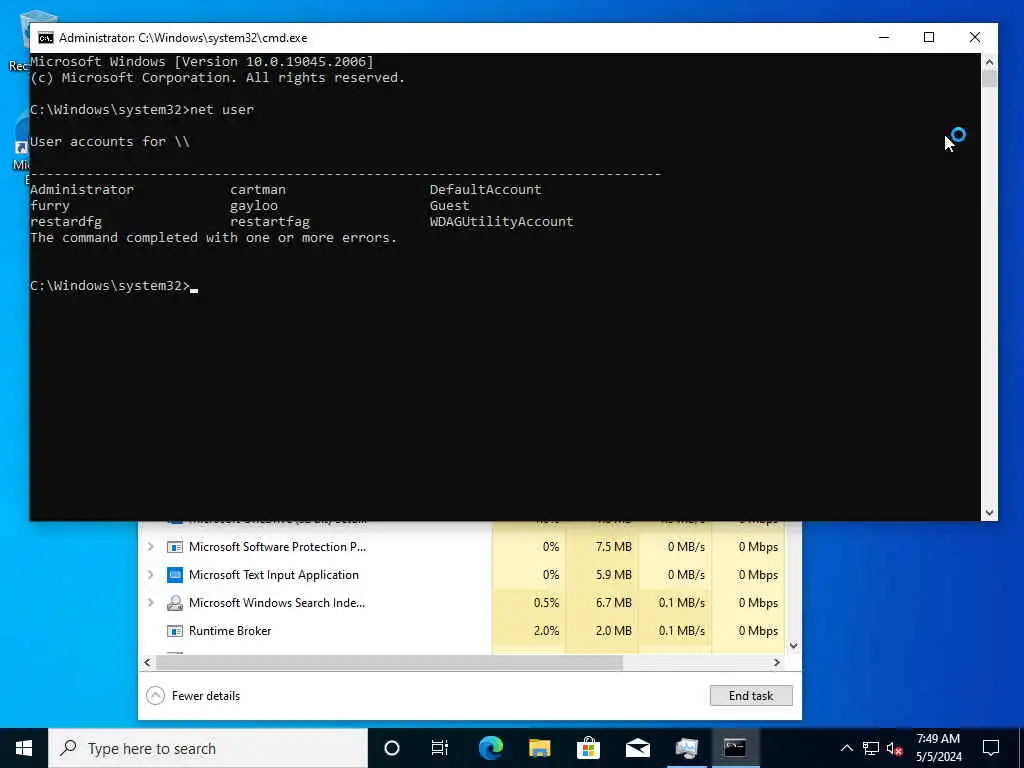Close the Command Prompt window
1024x768 pixels.
[x=974, y=38]
